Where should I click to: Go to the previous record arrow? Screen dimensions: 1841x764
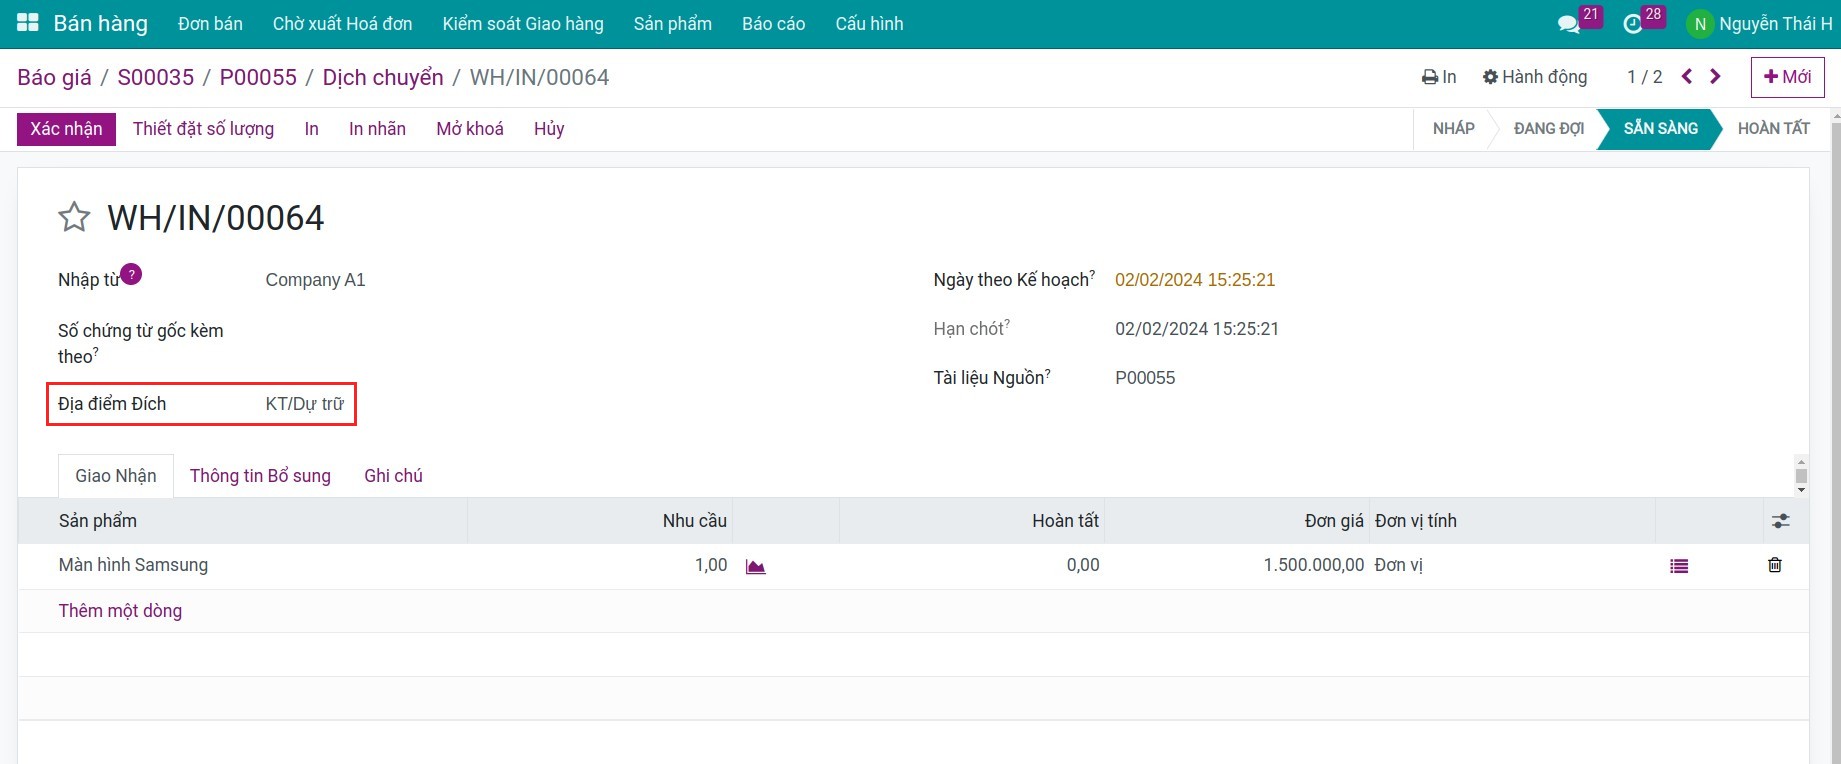(1687, 77)
